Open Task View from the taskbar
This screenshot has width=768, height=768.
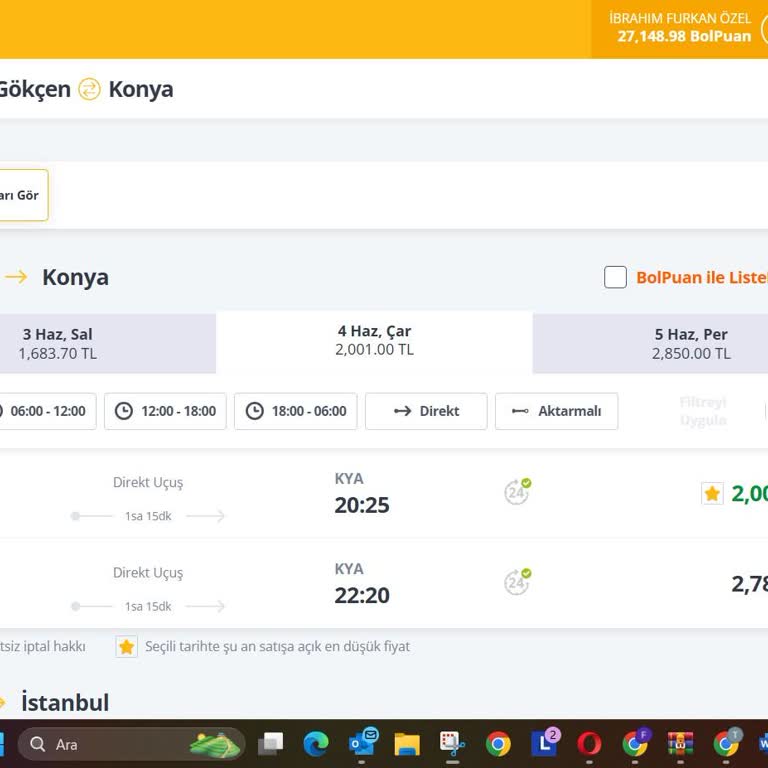tap(270, 744)
